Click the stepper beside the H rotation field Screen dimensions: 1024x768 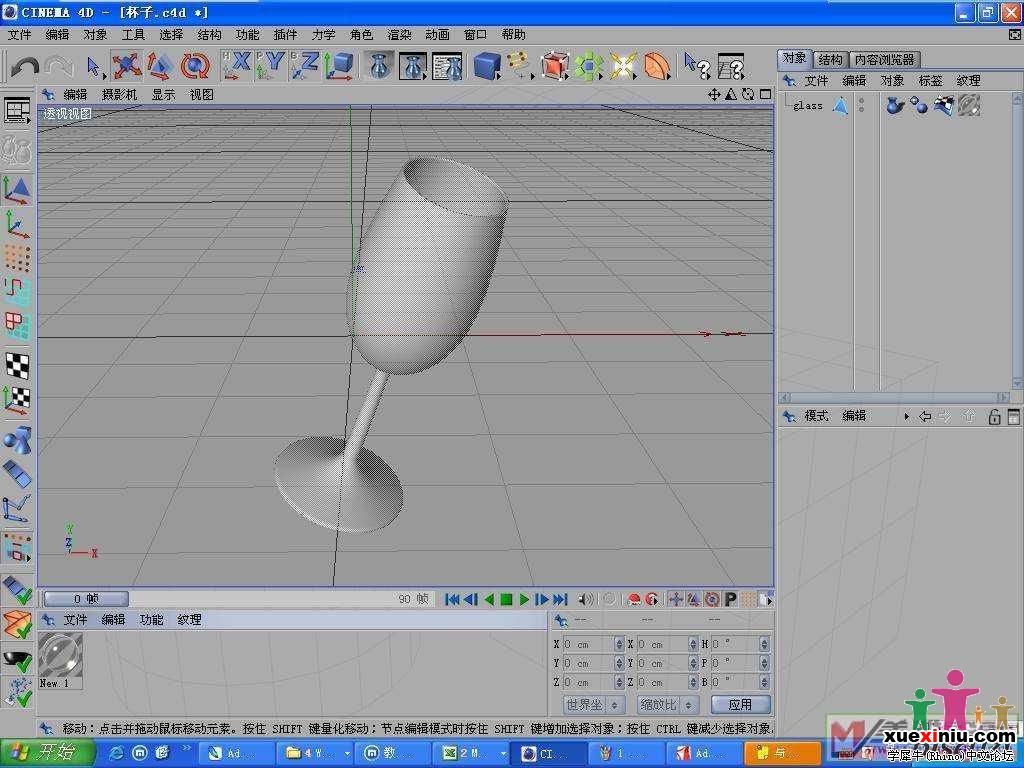(764, 645)
